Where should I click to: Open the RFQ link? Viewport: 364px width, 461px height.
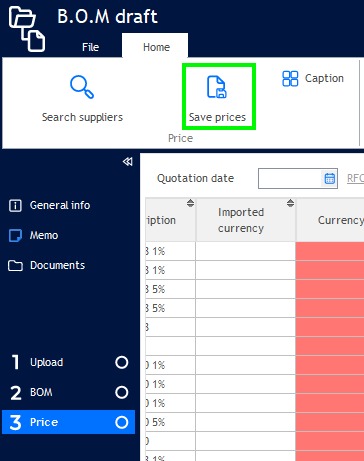coord(355,178)
